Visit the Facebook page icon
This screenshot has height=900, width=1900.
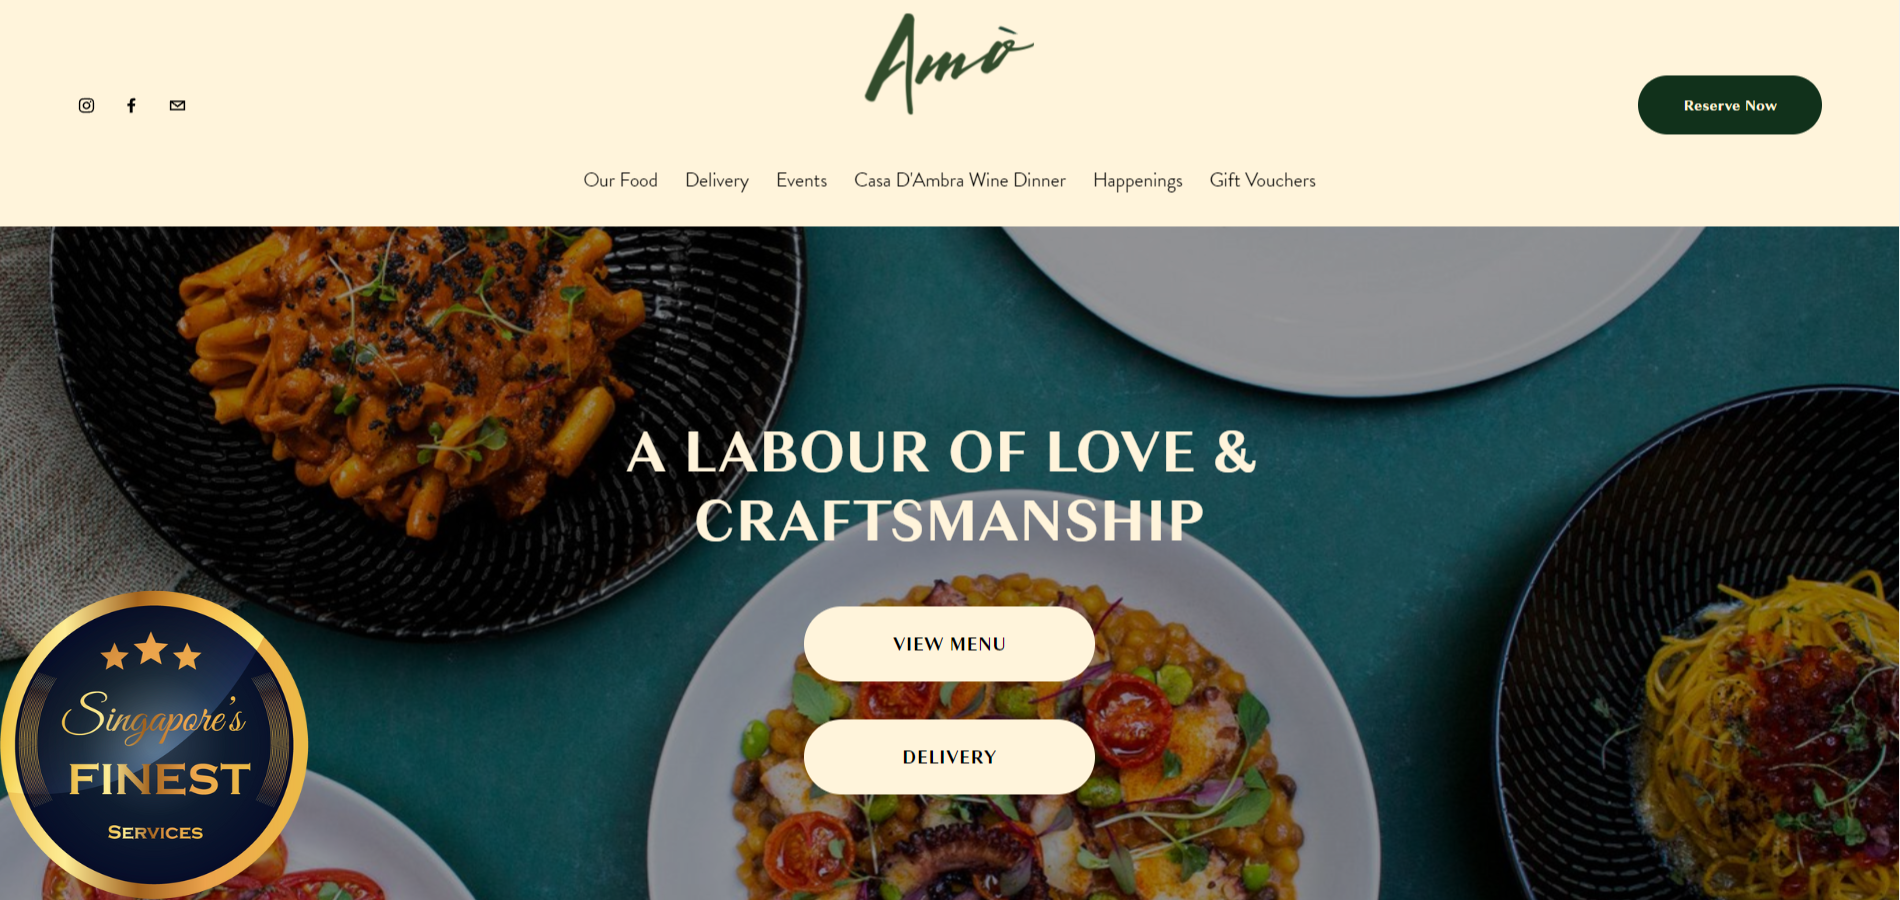131,105
